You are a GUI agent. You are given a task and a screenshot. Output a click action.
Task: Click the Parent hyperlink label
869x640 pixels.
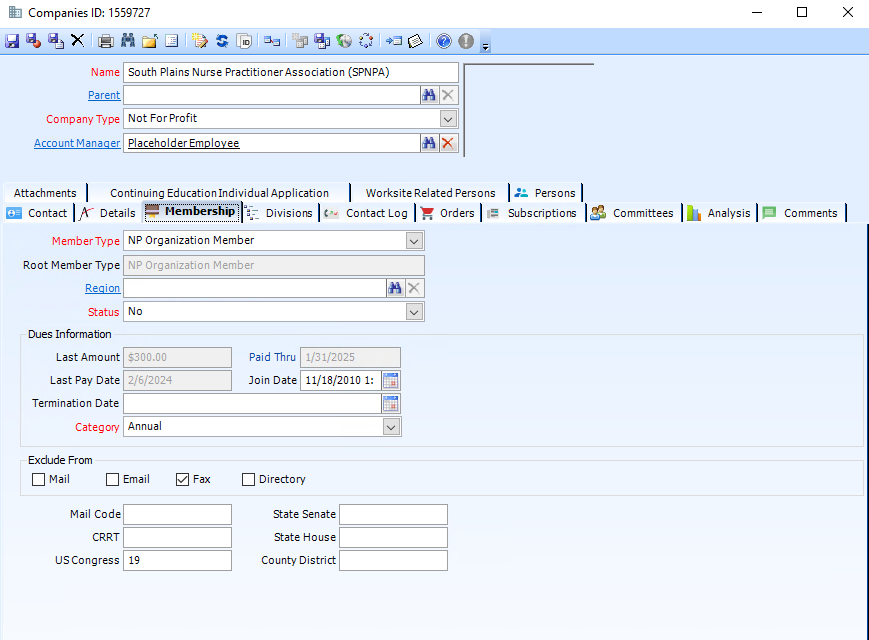104,95
